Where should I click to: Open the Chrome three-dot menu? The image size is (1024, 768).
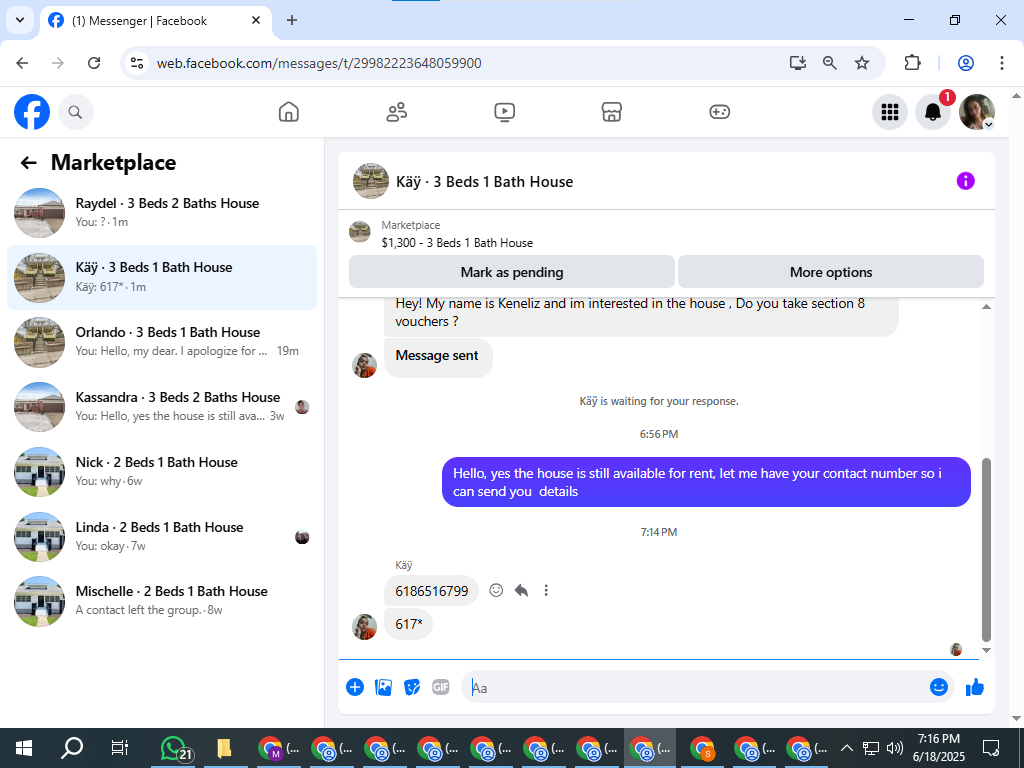point(1002,63)
